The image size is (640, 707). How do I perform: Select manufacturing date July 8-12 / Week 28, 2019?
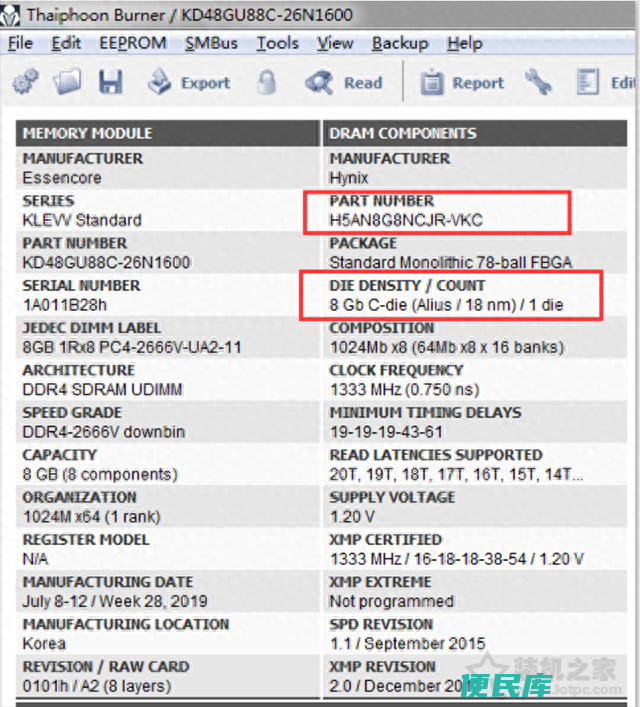point(115,601)
